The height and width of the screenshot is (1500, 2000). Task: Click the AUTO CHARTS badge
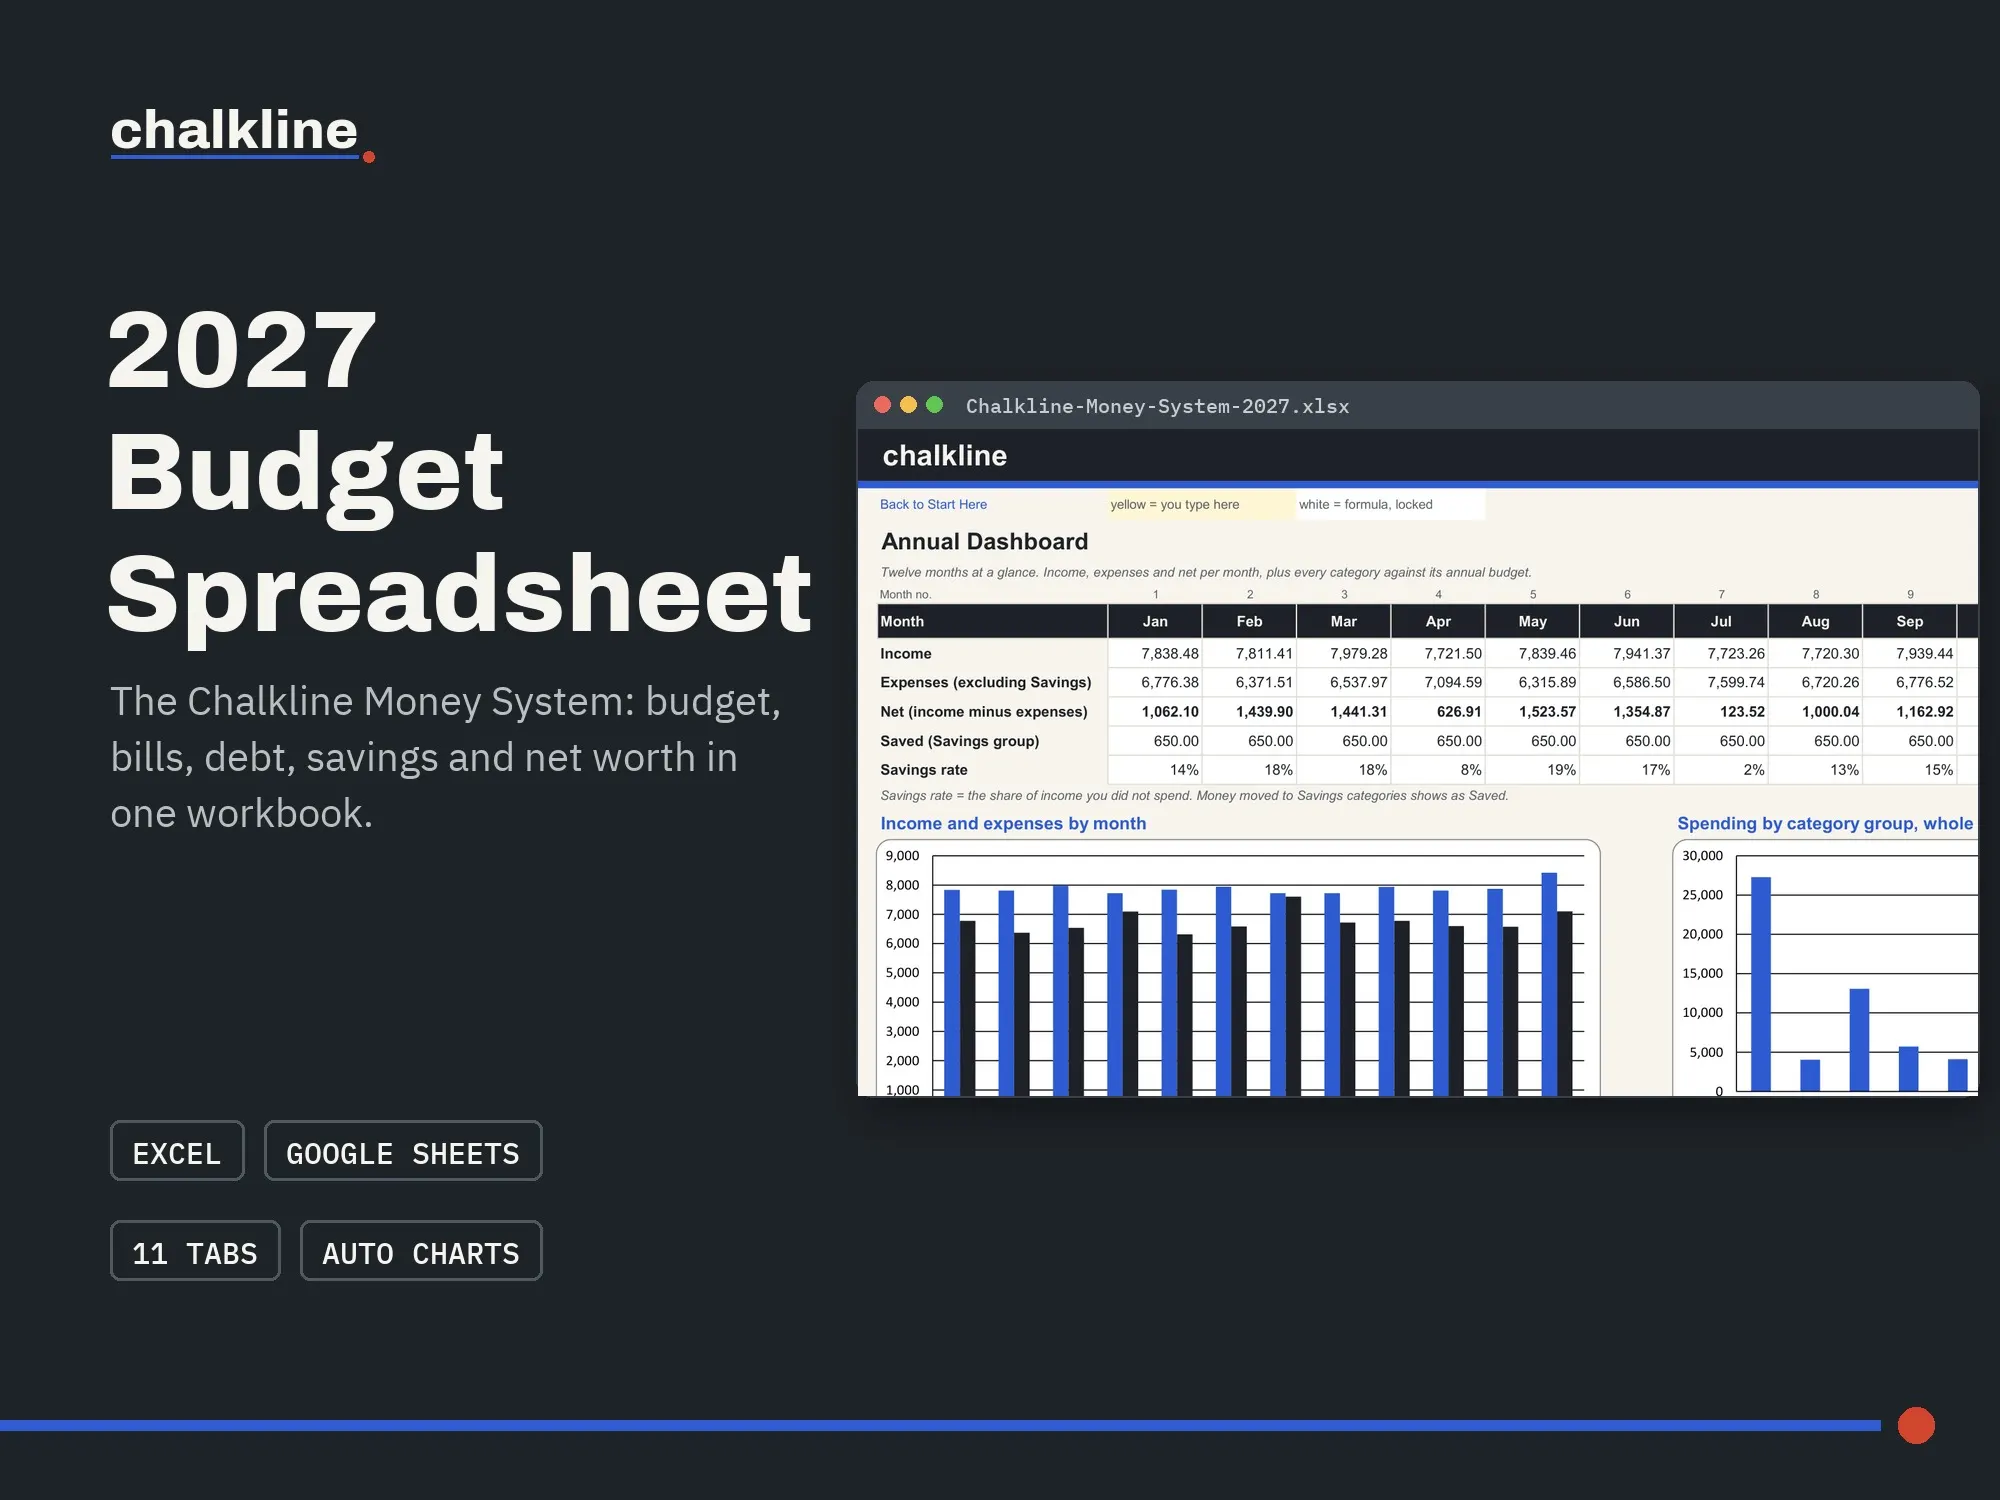click(421, 1251)
